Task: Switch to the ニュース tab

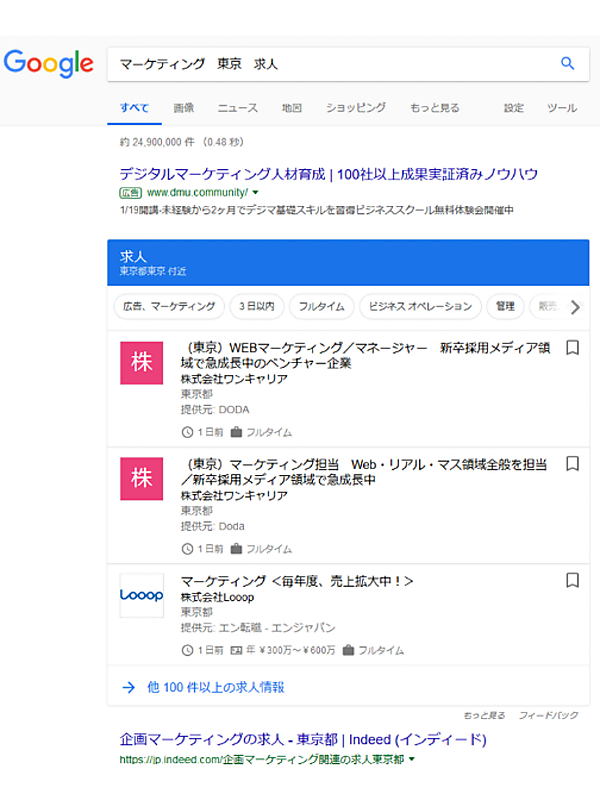Action: [238, 108]
